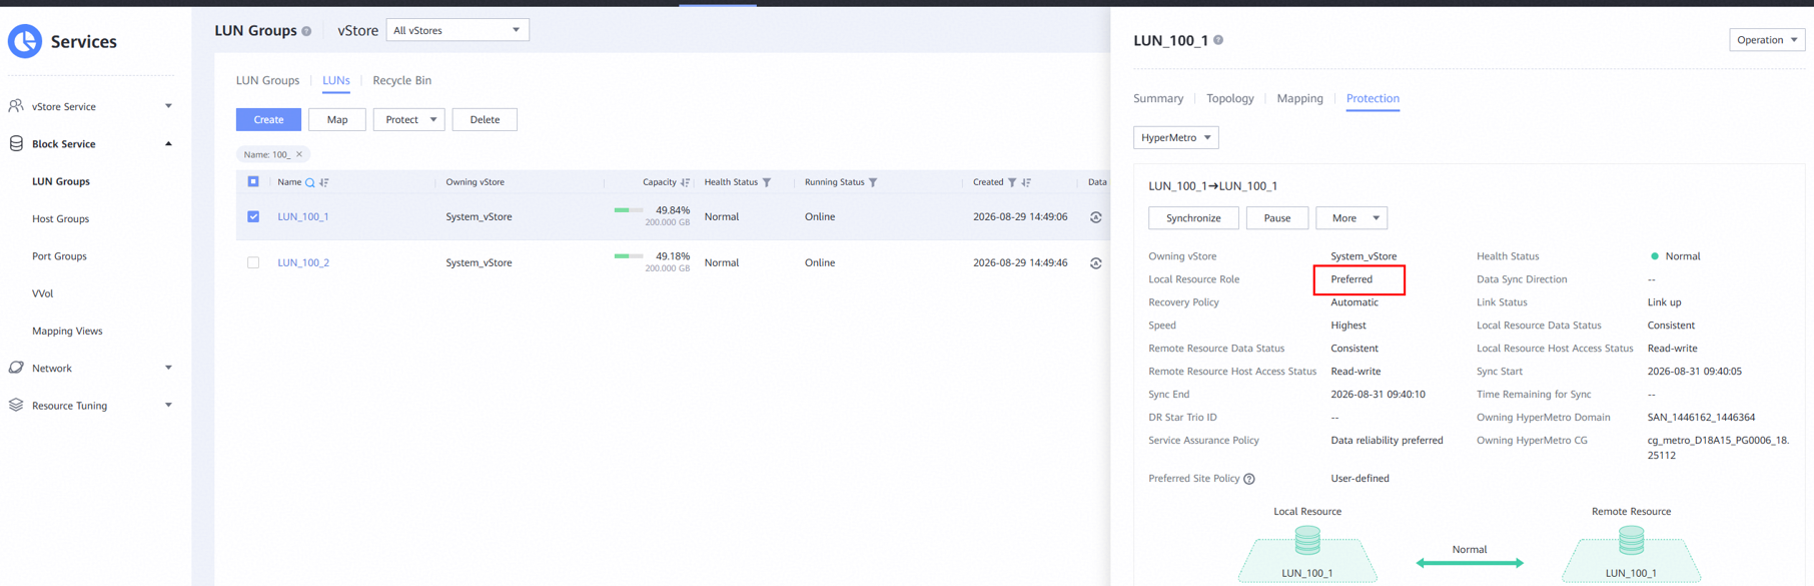This screenshot has height=586, width=1814.
Task: Check the LUN_100_2 row checkbox
Action: (253, 262)
